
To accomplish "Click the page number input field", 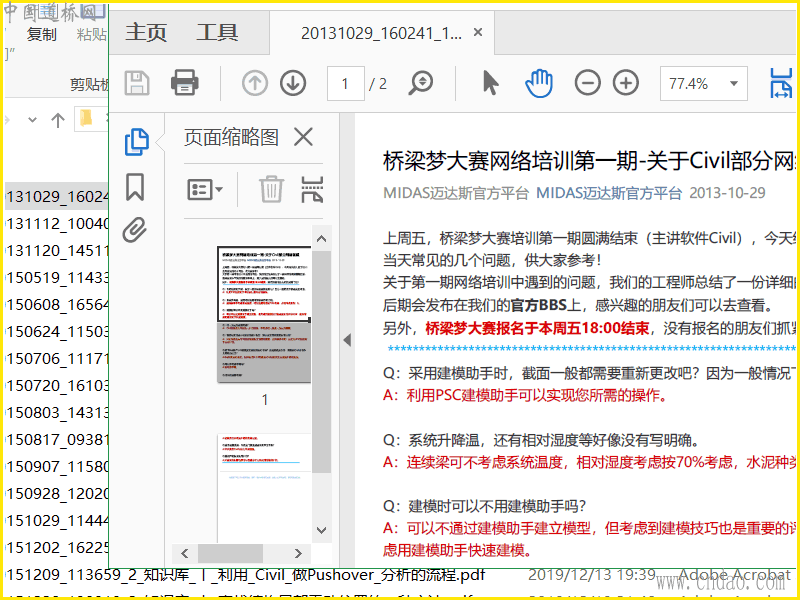I will point(345,83).
